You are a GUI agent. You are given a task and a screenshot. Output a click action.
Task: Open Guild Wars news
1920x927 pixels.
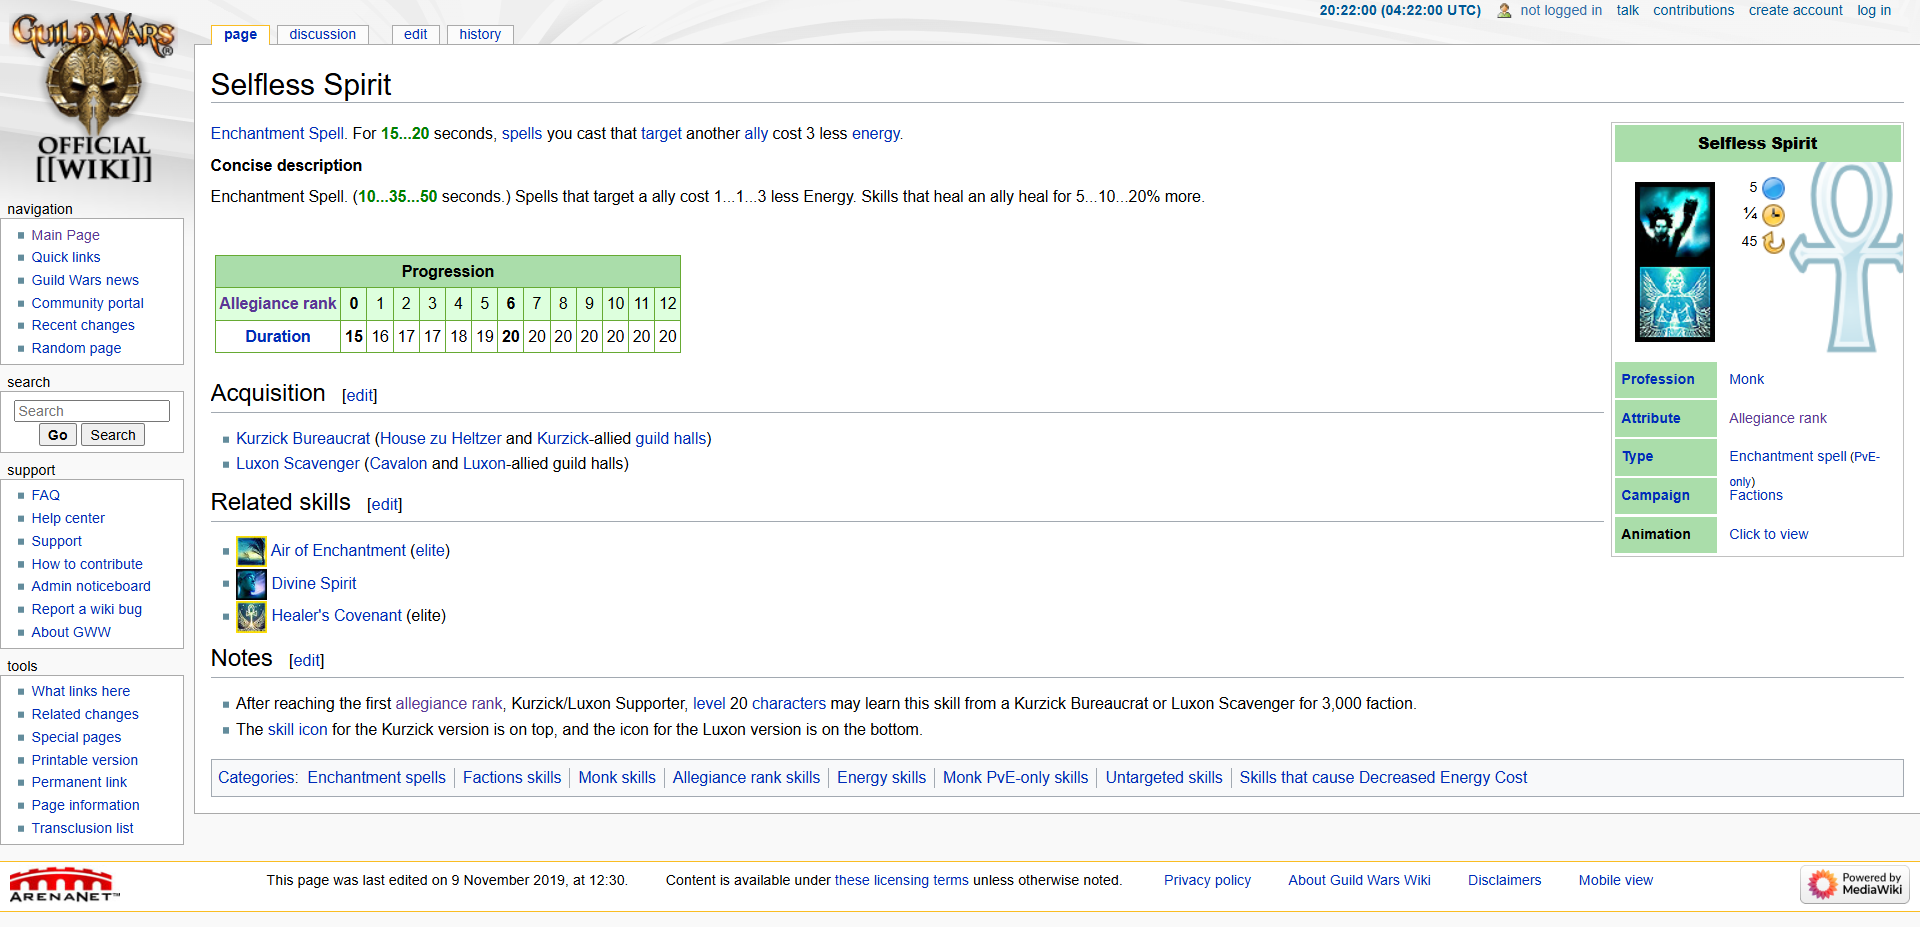pos(85,280)
